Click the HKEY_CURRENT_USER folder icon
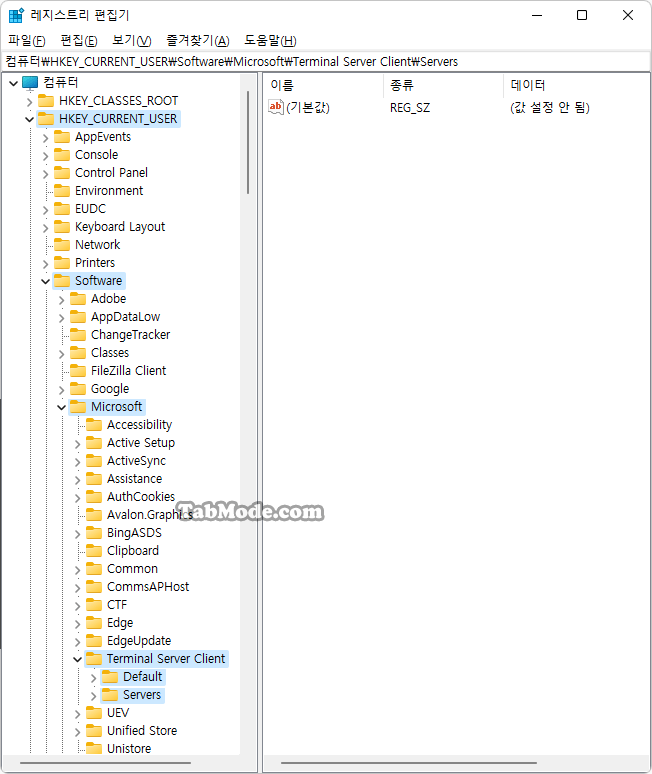The image size is (652, 774). click(46, 119)
